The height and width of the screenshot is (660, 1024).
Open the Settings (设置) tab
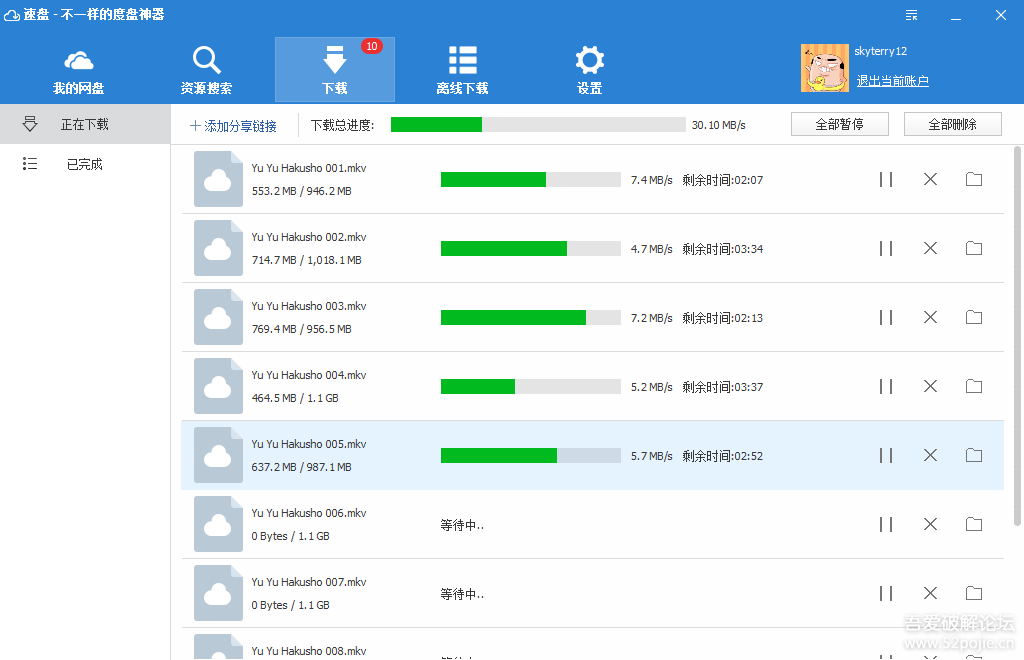(x=590, y=71)
